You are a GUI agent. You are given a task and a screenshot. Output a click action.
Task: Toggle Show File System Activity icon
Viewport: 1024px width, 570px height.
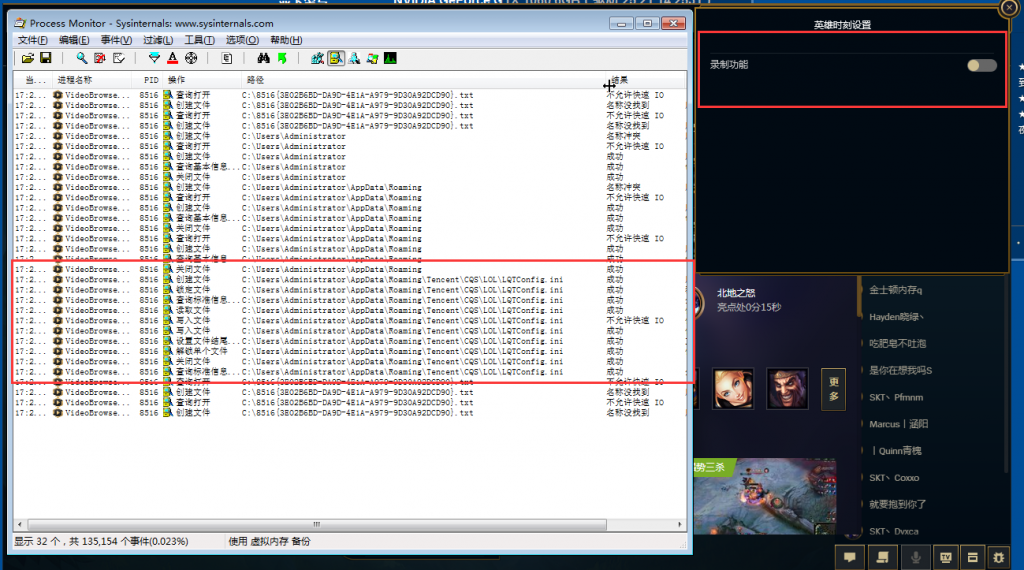click(336, 58)
